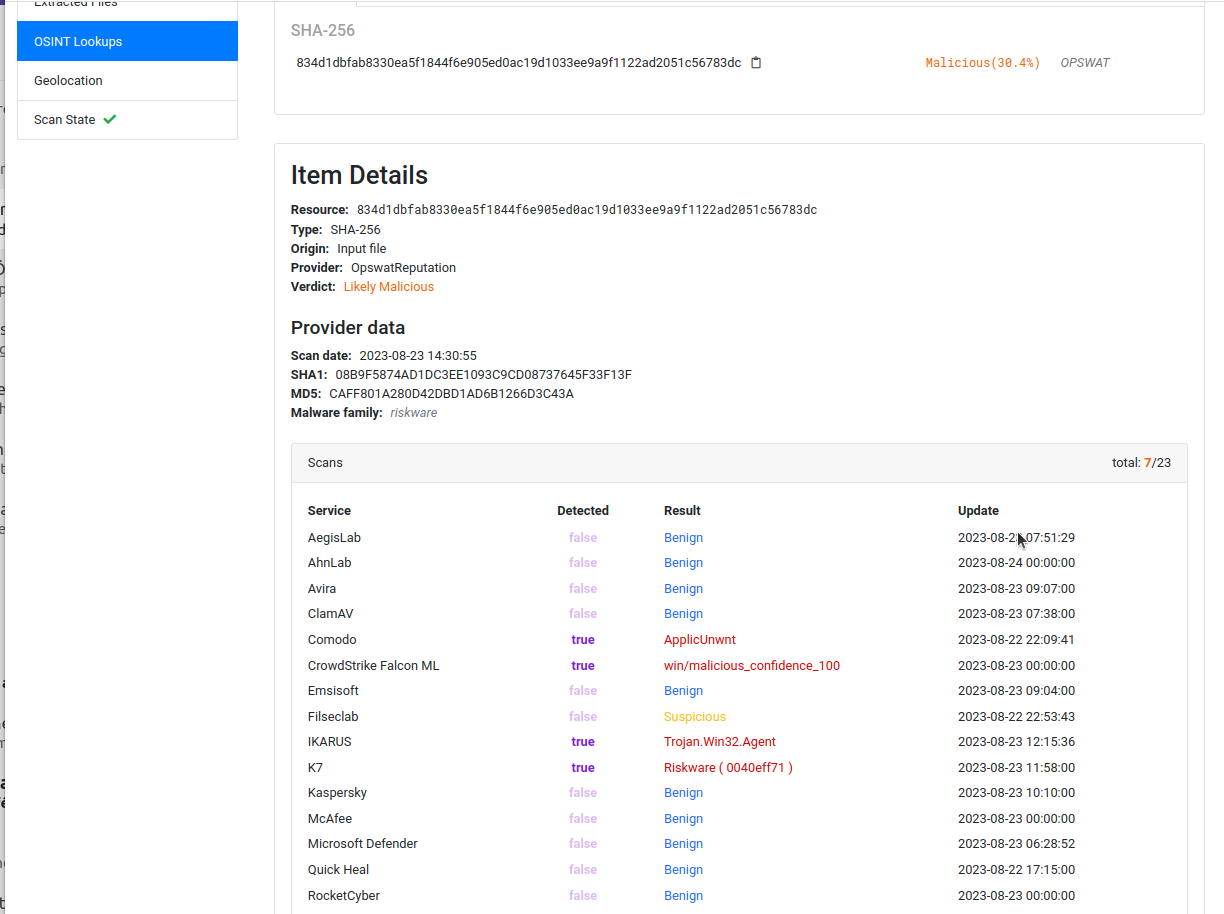Select the Kaspersky service name
Viewport: 1224px width, 914px height.
pyautogui.click(x=337, y=793)
